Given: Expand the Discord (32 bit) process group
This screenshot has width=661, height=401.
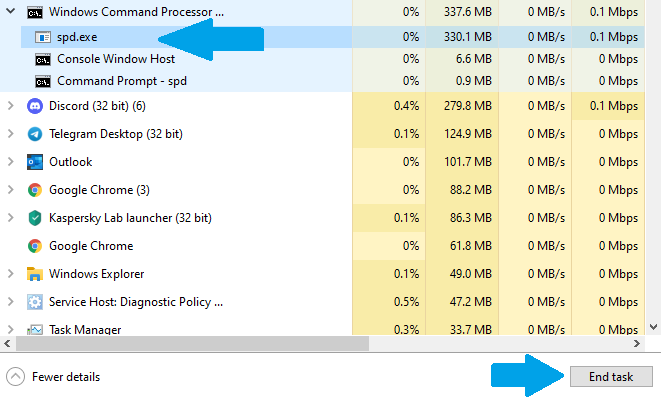Looking at the screenshot, I should [11, 106].
